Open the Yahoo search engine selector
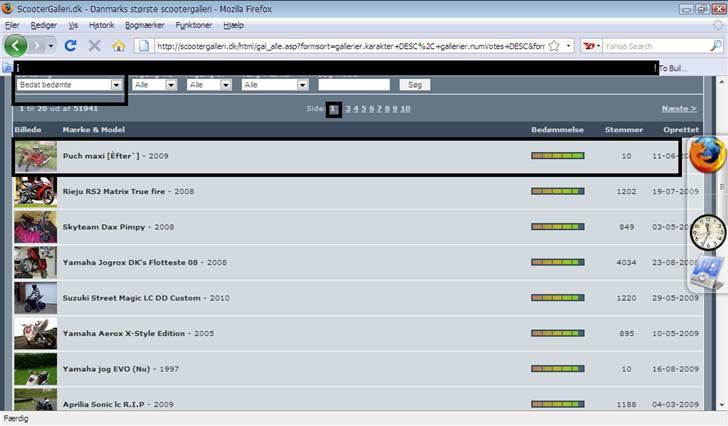This screenshot has height=426, width=728. click(x=592, y=46)
